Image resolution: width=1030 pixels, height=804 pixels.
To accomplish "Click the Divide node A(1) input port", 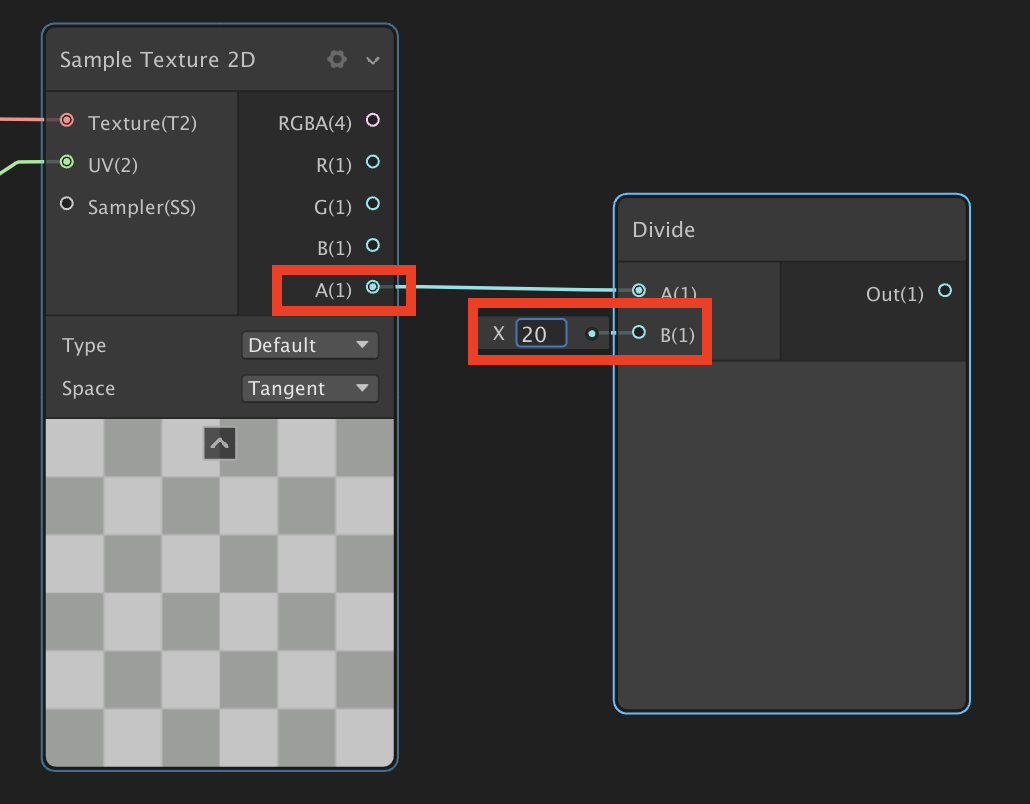I will pyautogui.click(x=639, y=291).
